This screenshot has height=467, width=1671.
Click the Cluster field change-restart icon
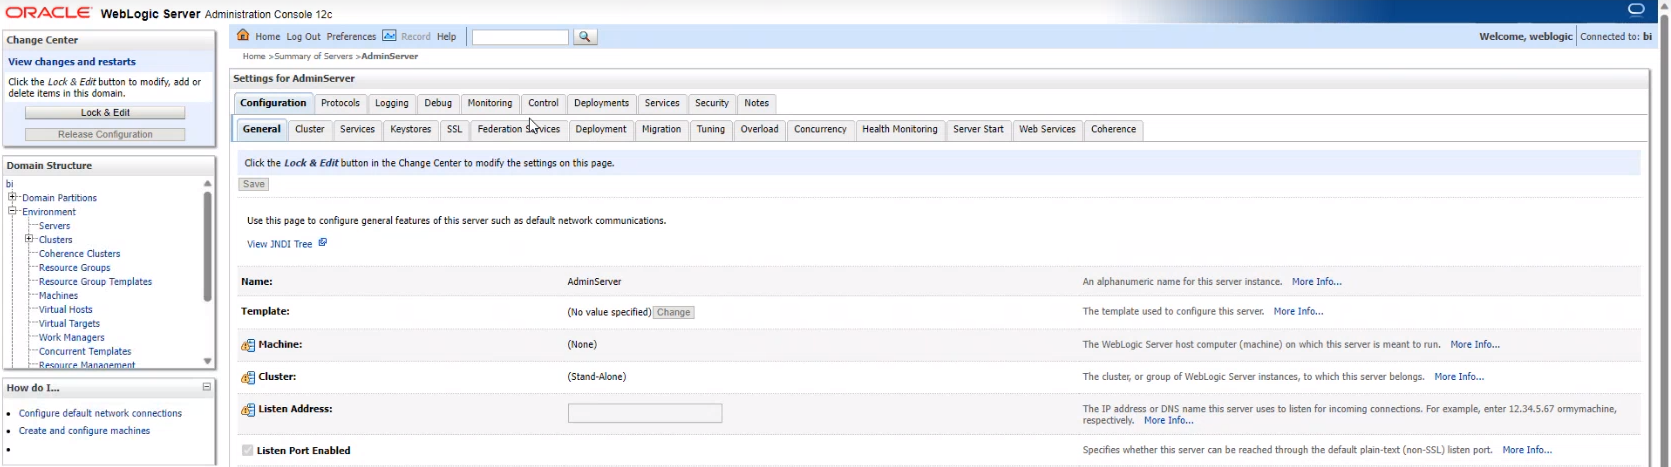[248, 377]
